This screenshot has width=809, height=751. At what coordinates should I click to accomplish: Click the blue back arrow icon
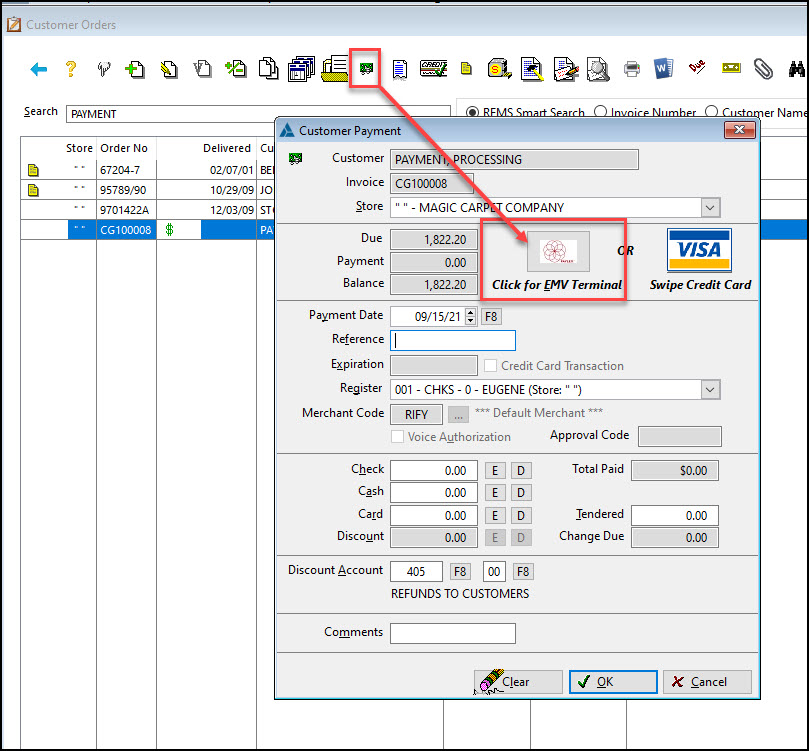[39, 69]
